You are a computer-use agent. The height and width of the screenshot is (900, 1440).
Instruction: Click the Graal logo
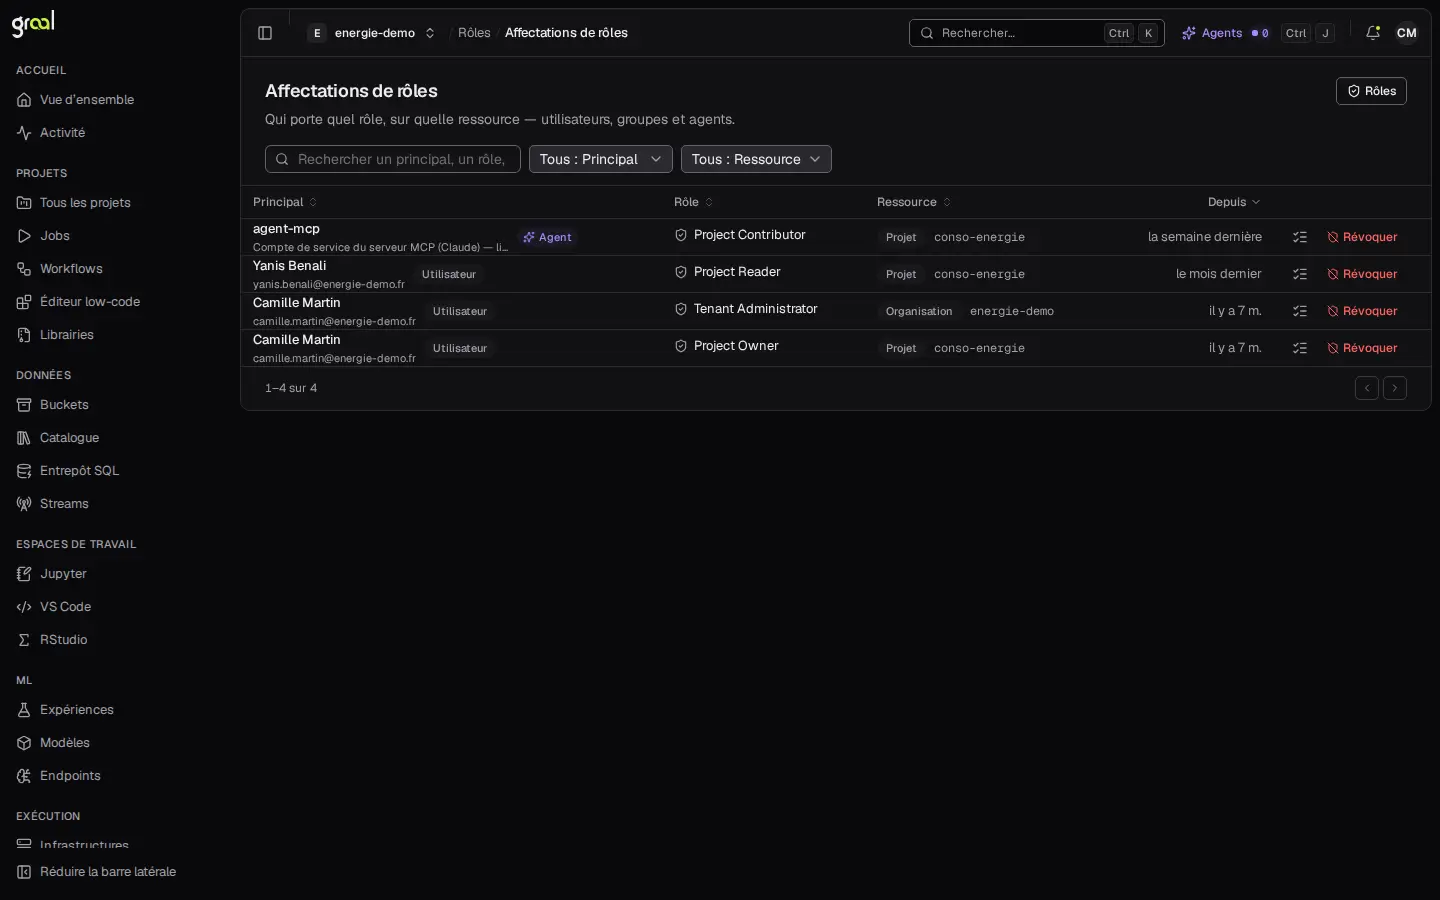coord(33,24)
